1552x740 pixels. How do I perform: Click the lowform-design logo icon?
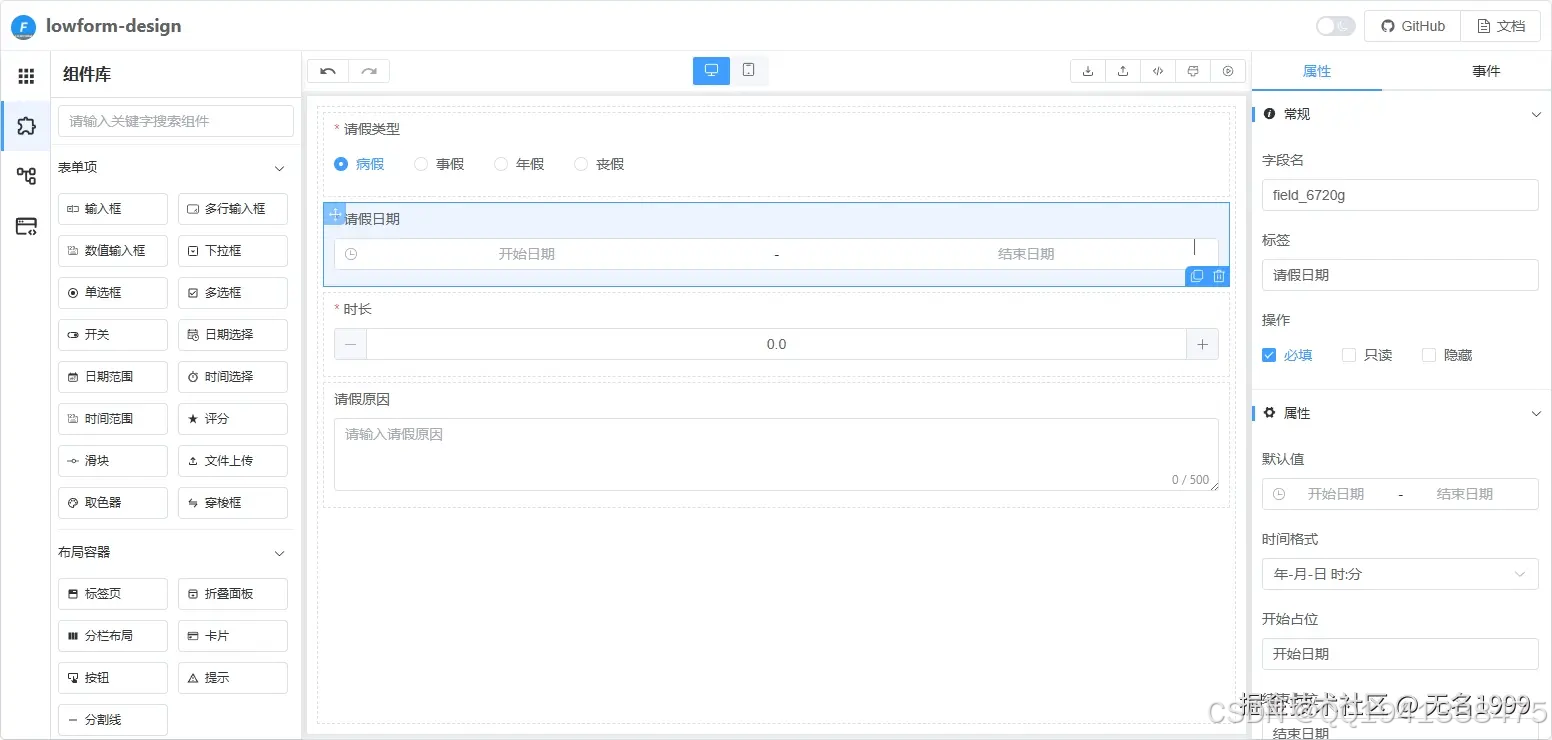pyautogui.click(x=23, y=27)
